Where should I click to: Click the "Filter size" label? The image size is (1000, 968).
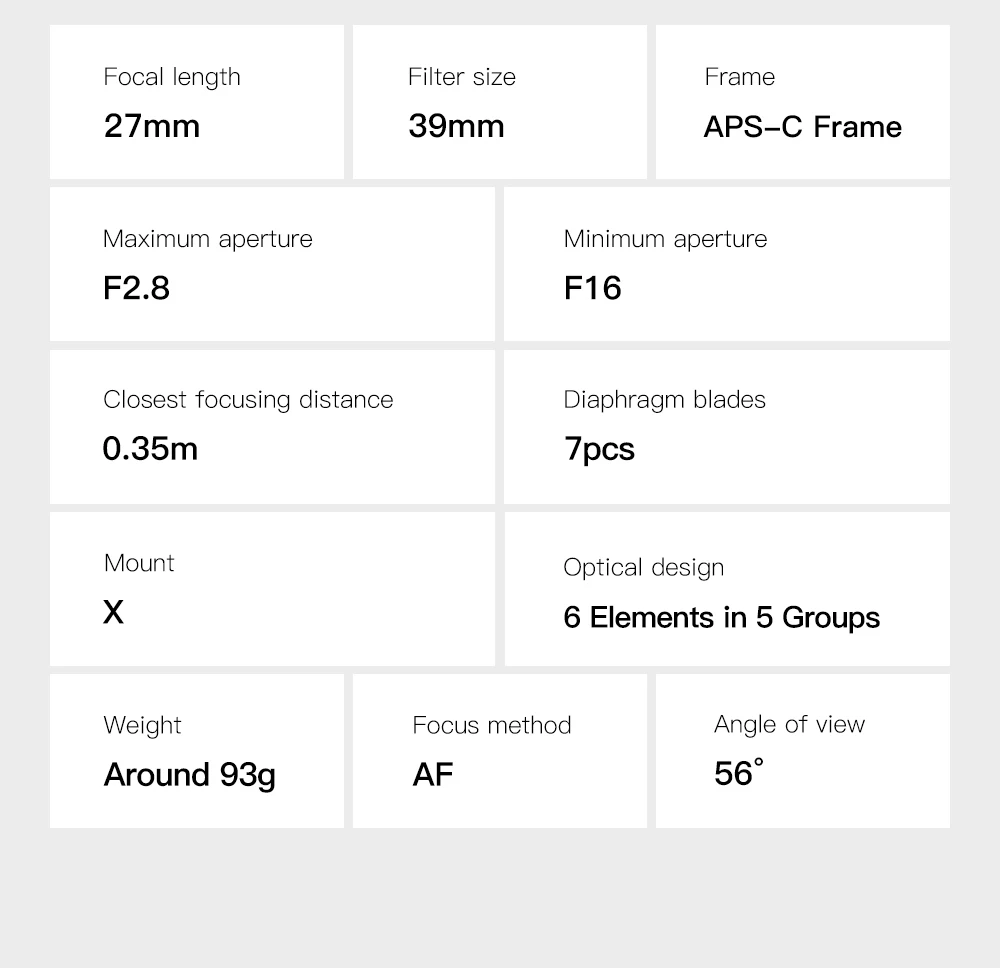click(462, 77)
